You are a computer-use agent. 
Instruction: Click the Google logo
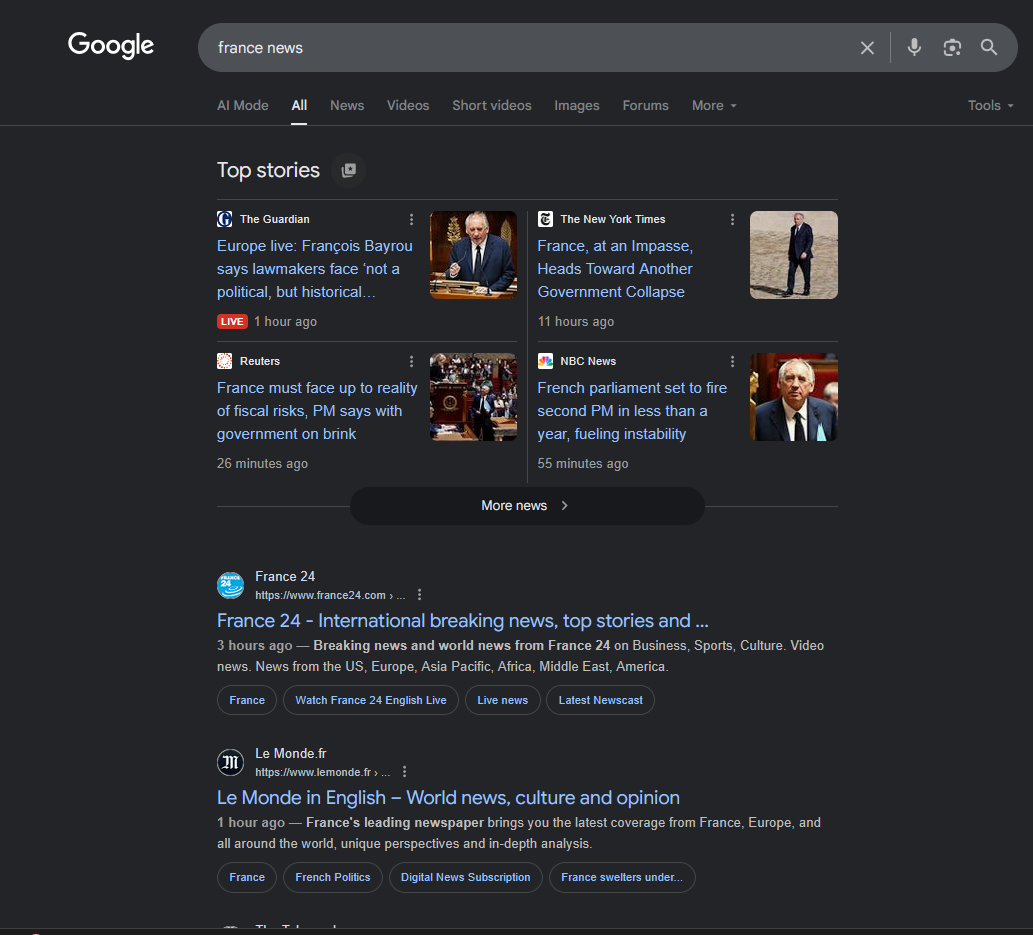click(x=111, y=45)
